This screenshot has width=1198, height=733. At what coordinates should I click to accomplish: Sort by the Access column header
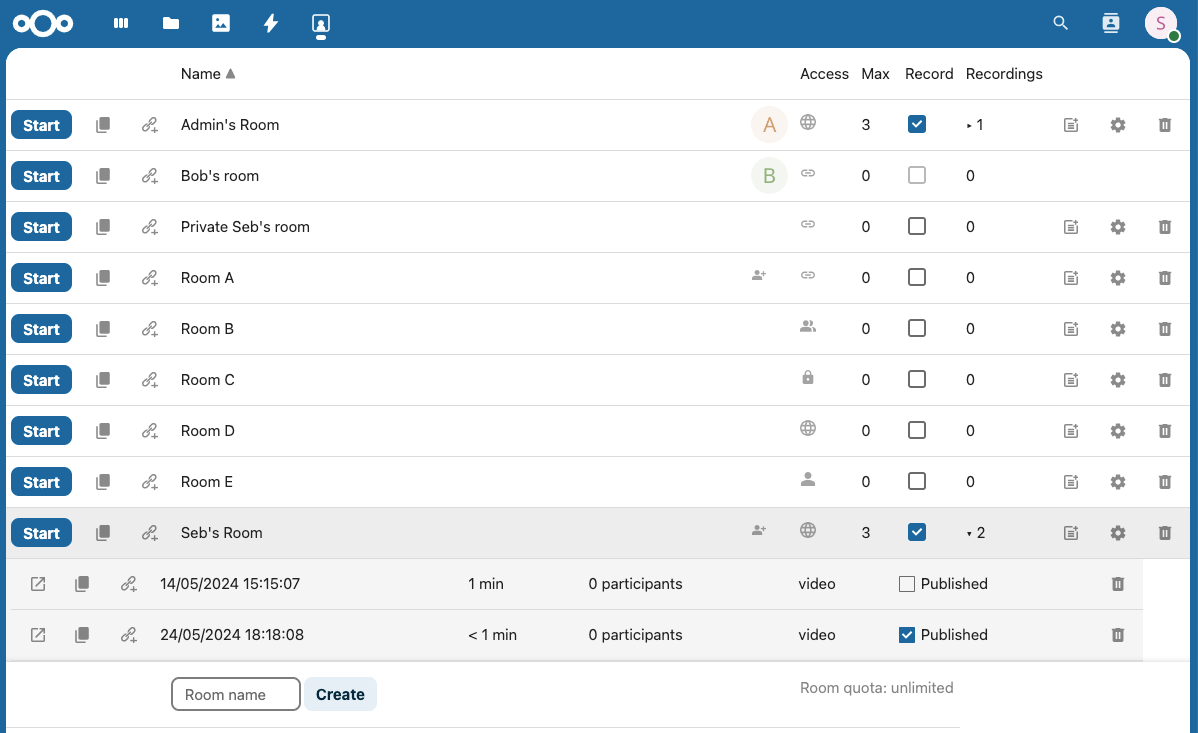[824, 74]
